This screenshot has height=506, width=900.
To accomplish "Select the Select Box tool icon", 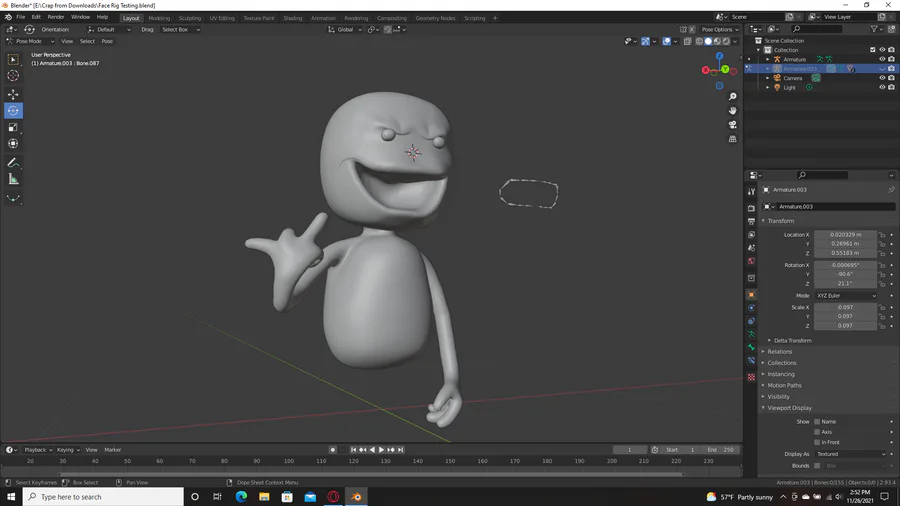I will 13,60.
